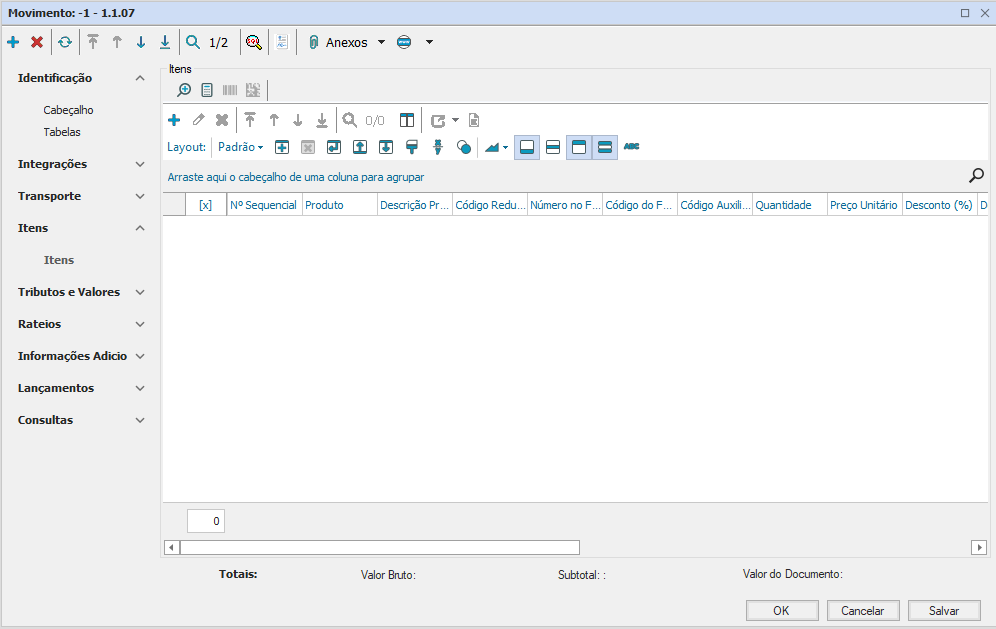Click the paint roller format icon
Viewport: 996px width, 629px height.
tap(411, 147)
